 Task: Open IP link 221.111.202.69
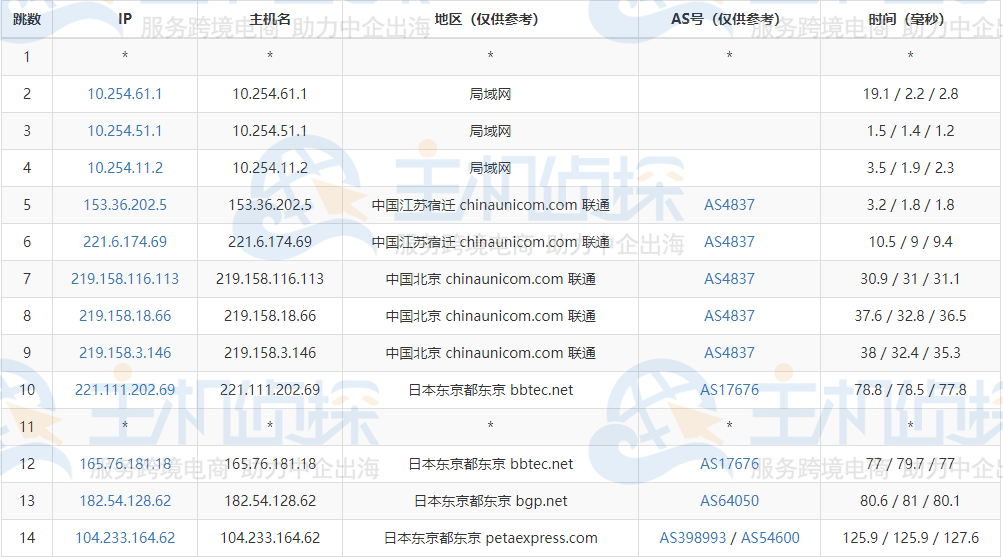click(125, 390)
